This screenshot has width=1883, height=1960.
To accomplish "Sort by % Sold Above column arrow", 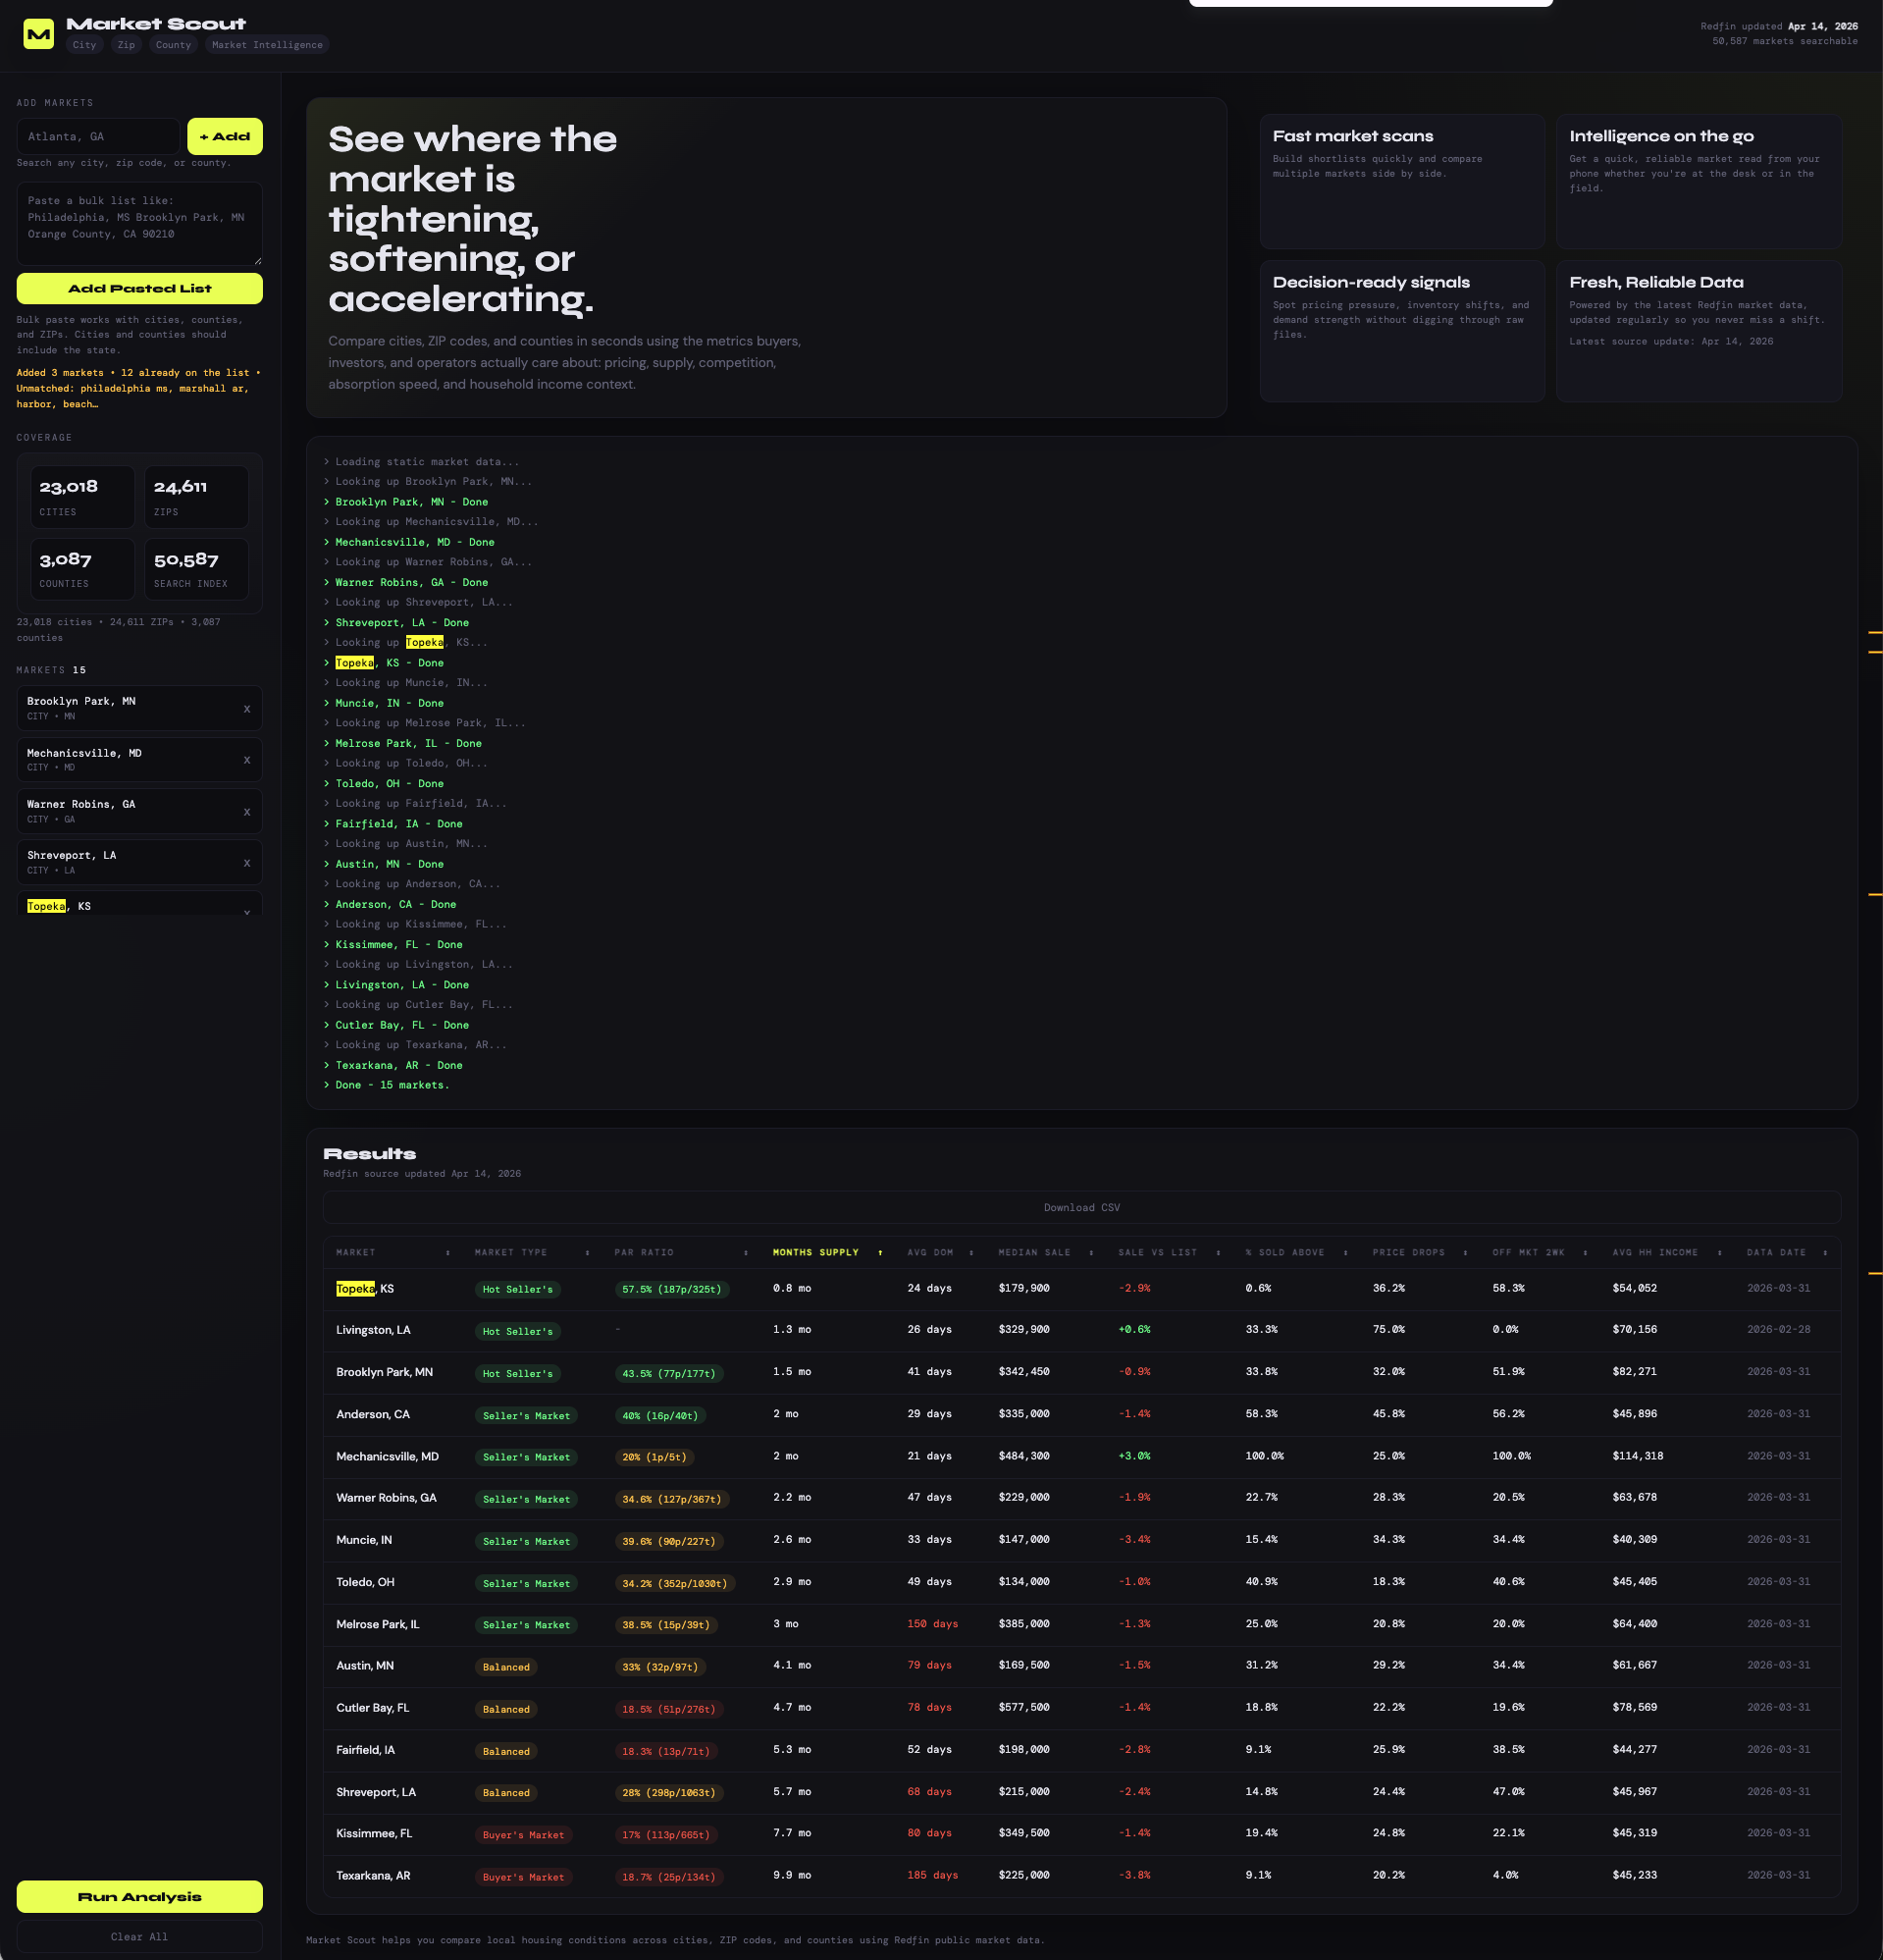I will 1345,1253.
